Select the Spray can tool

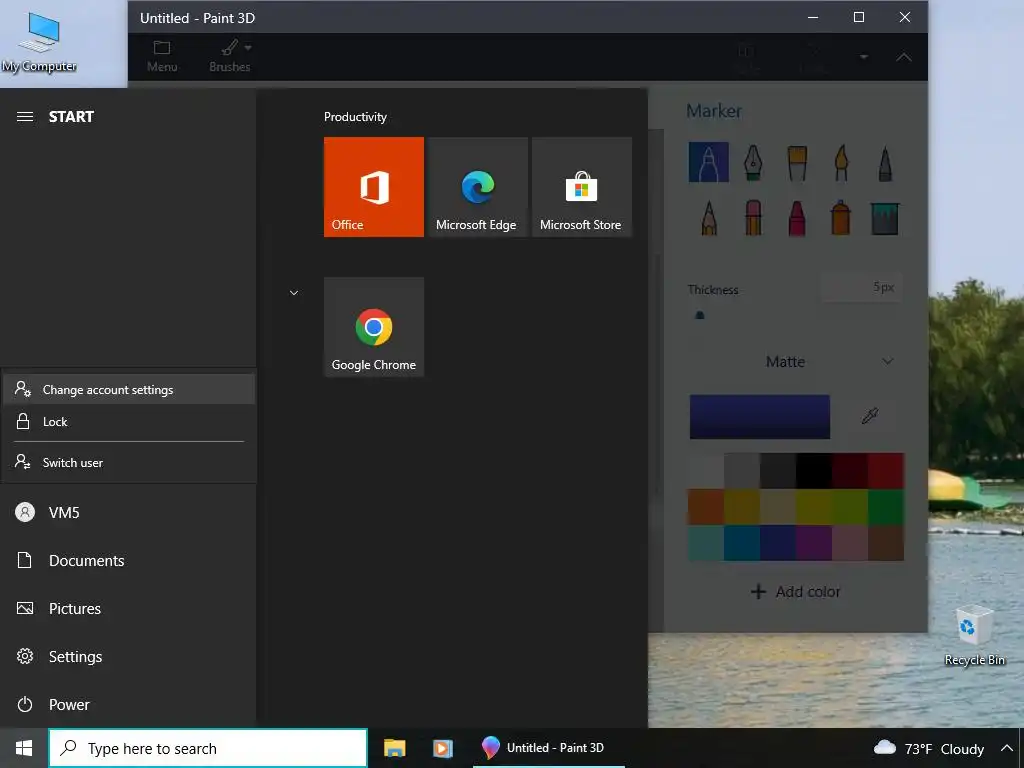point(841,217)
